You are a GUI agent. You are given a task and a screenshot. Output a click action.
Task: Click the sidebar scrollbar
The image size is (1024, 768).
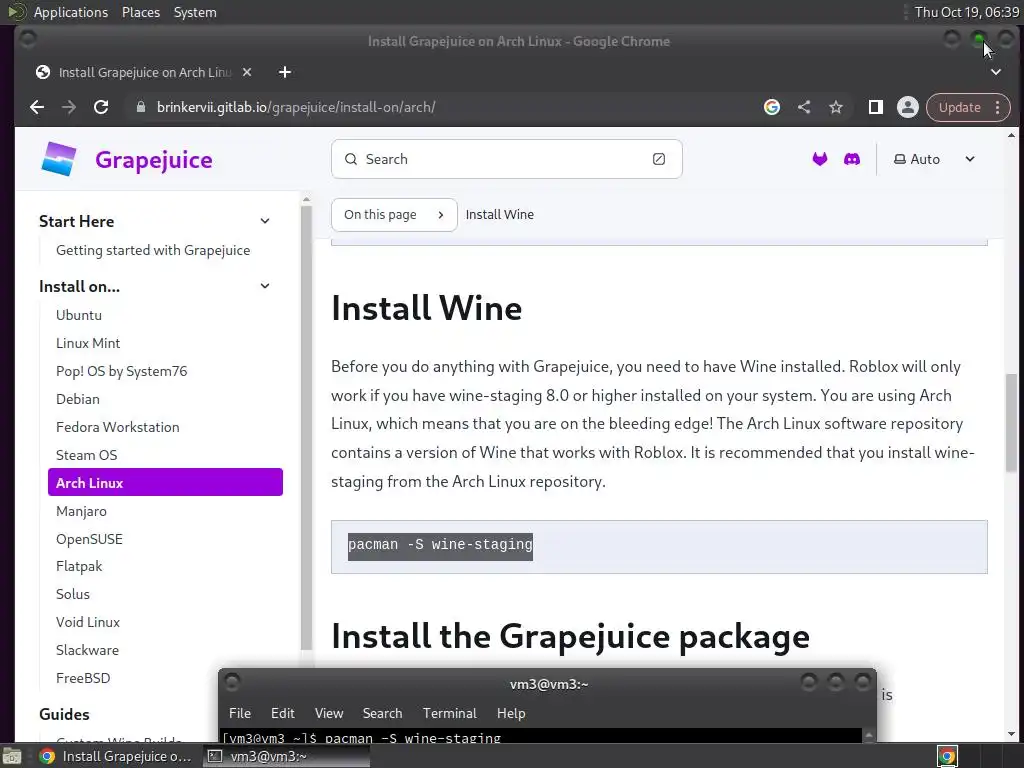(x=306, y=428)
